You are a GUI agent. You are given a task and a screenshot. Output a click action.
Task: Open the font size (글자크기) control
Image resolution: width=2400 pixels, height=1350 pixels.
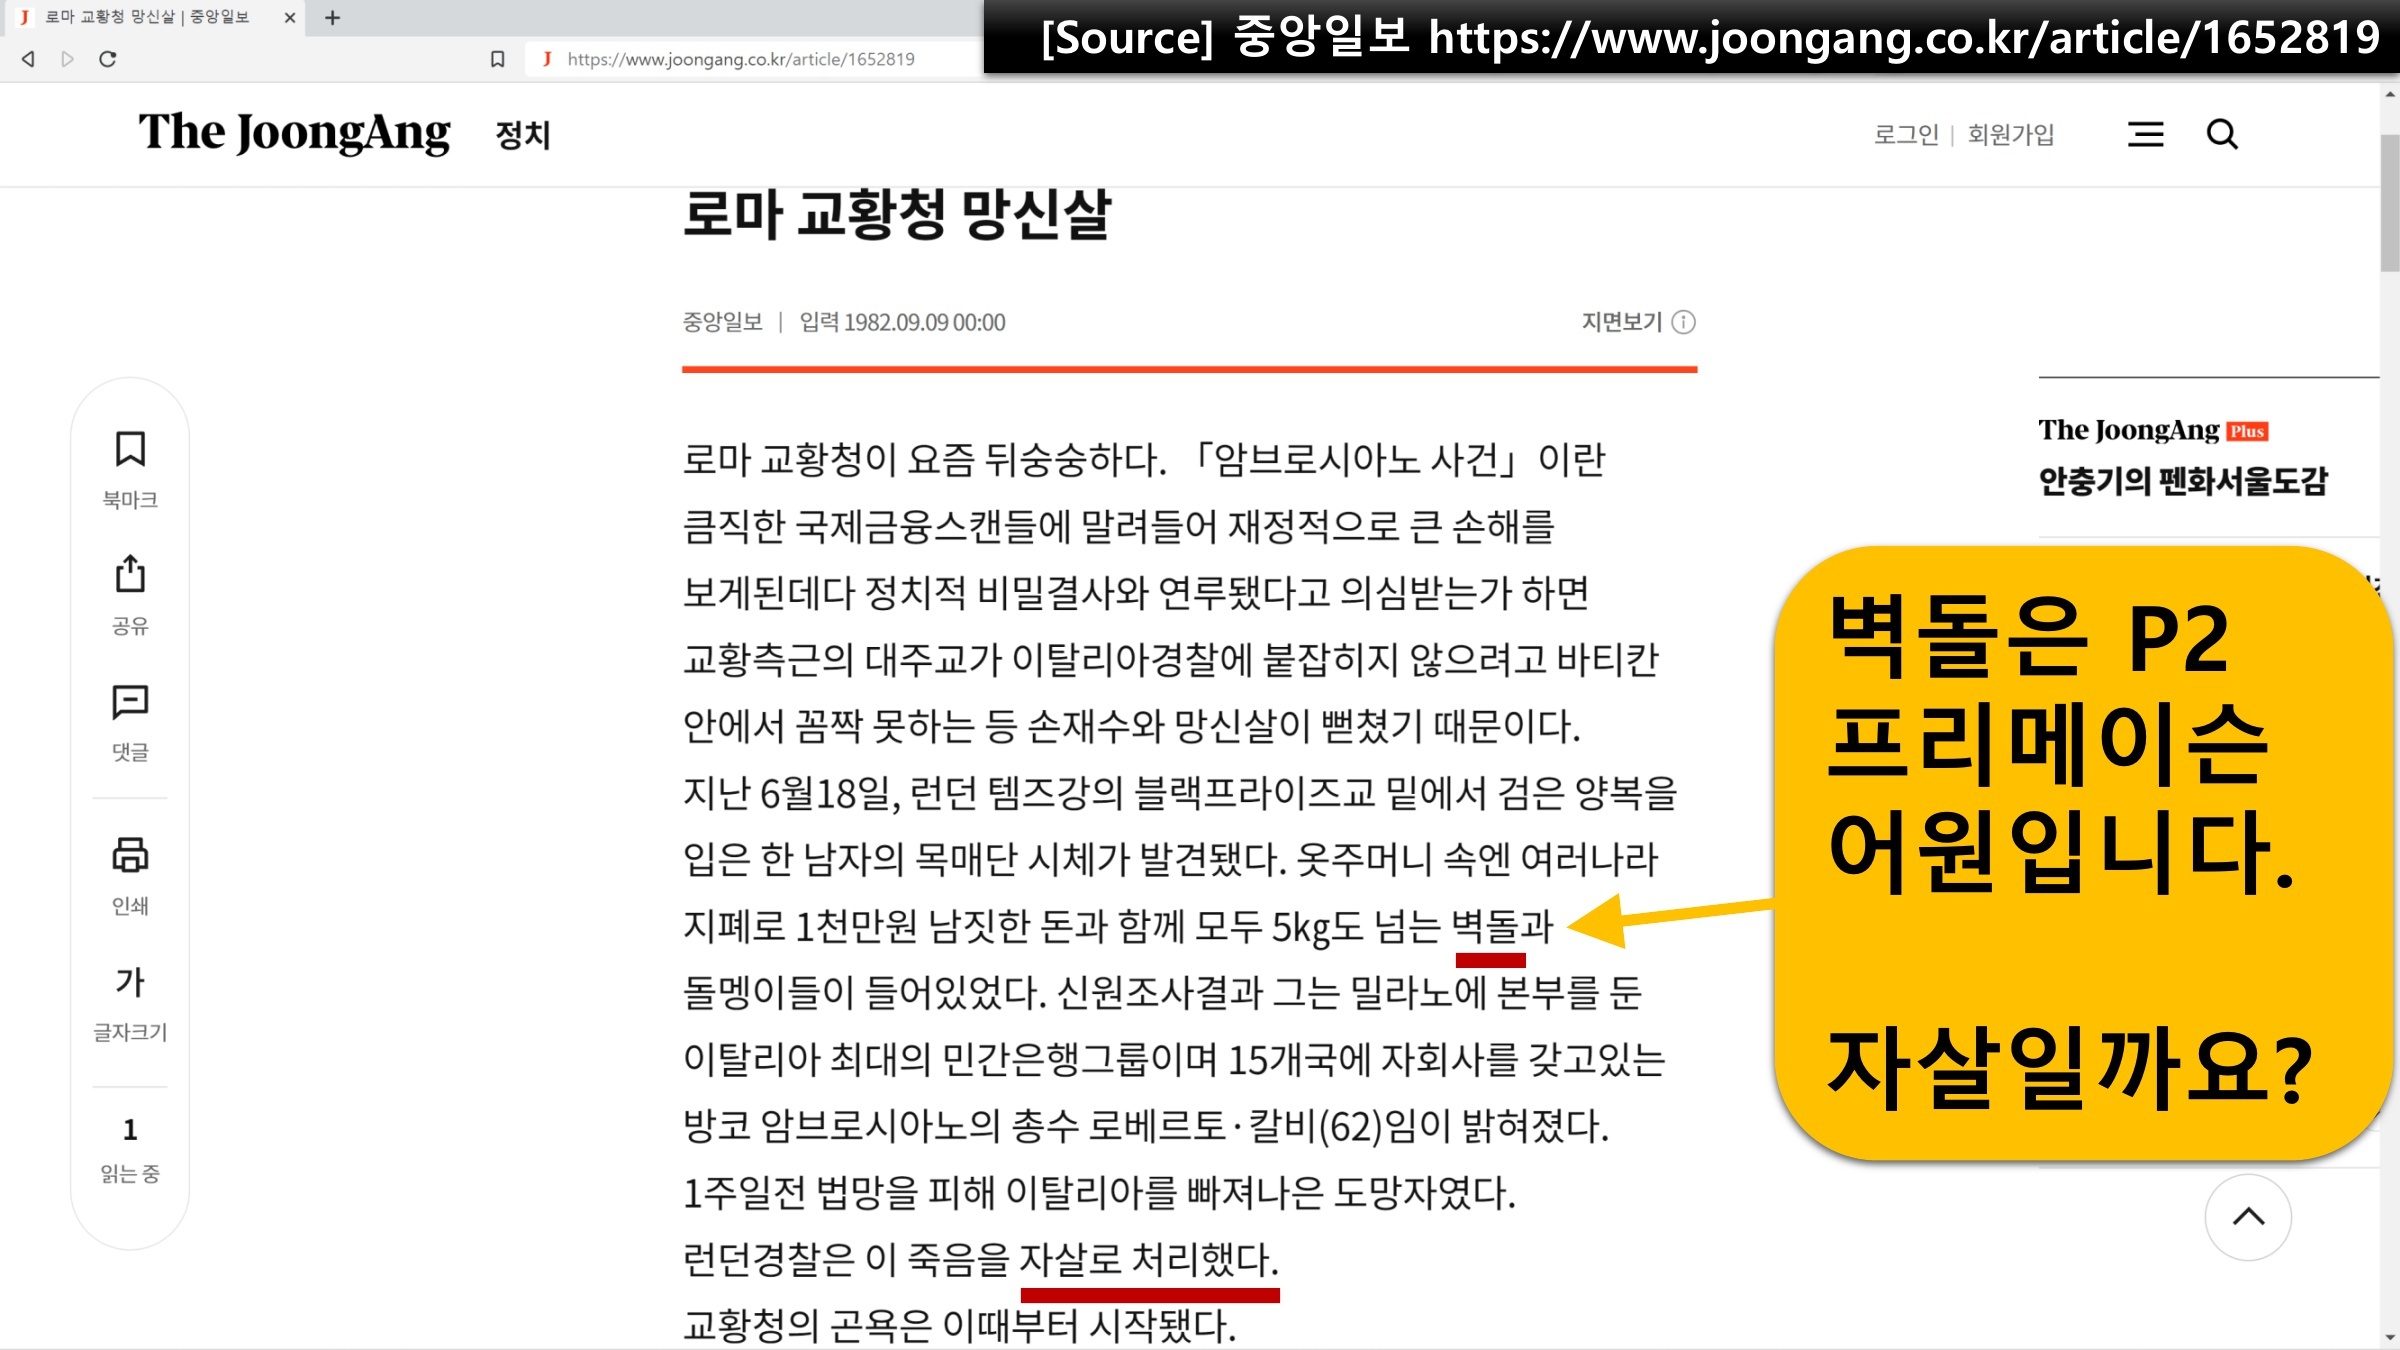click(x=130, y=982)
